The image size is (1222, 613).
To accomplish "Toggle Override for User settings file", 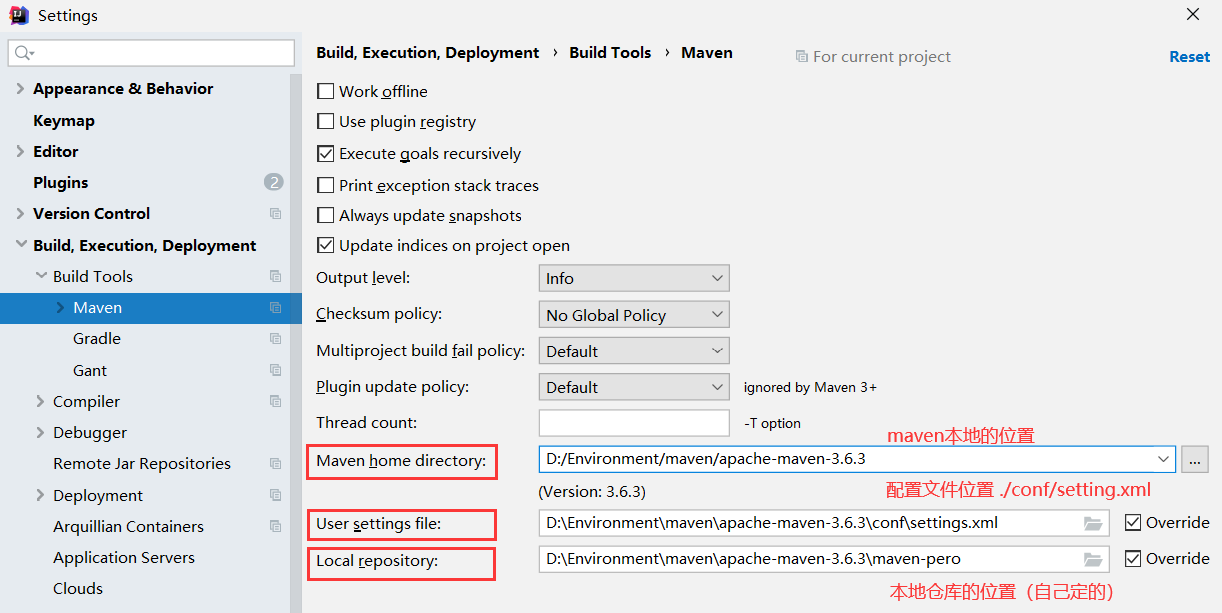I will 1133,523.
